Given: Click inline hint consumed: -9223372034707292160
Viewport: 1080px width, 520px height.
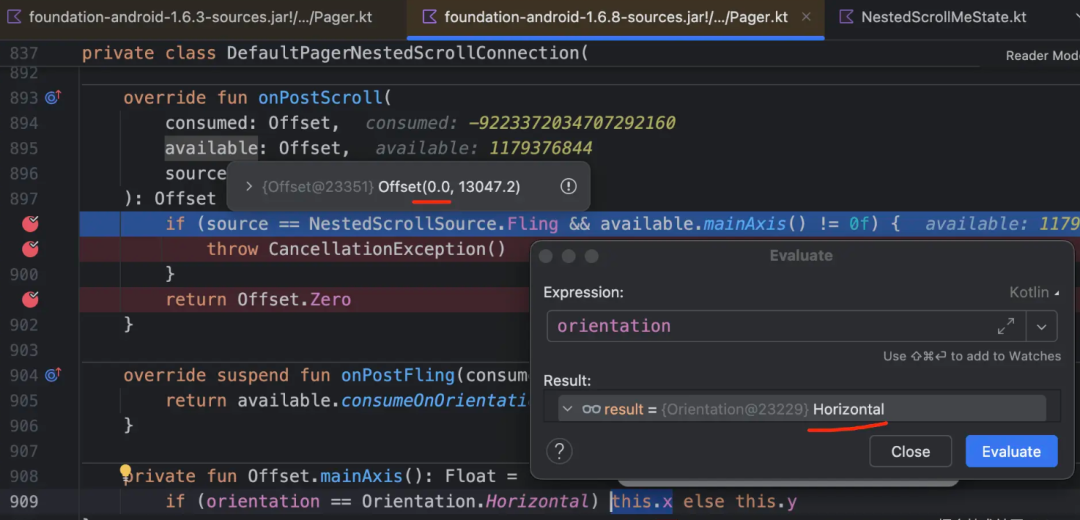Looking at the screenshot, I should pos(520,123).
